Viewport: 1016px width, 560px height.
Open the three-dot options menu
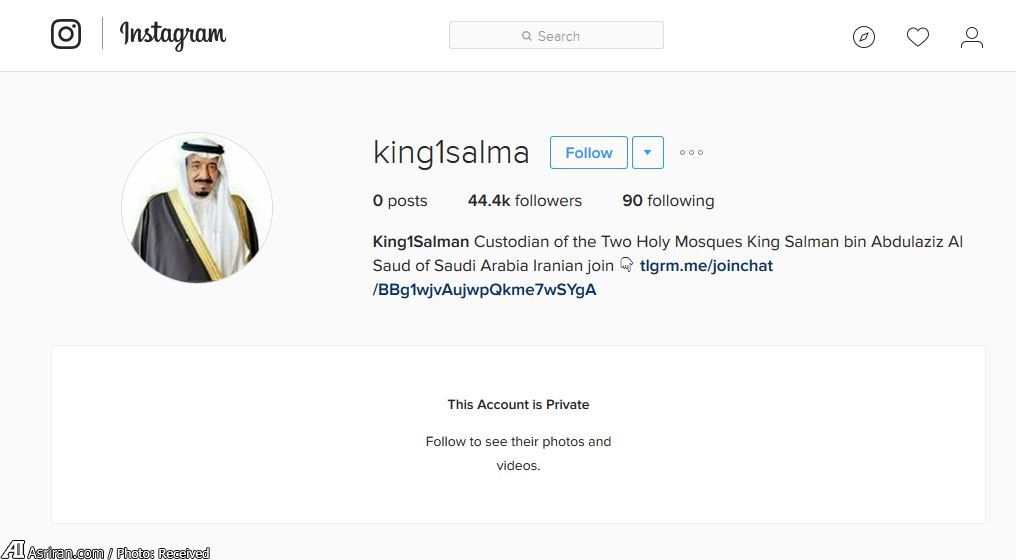point(691,153)
